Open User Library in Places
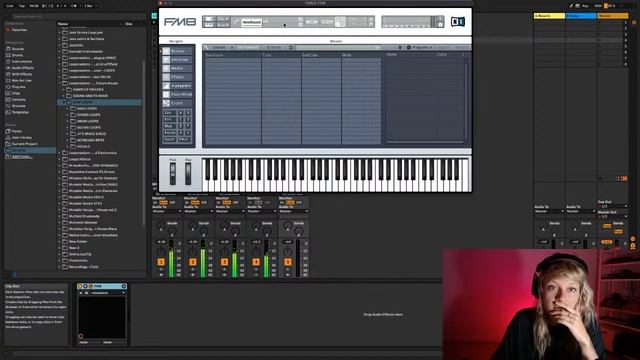The height and width of the screenshot is (360, 640). [19, 138]
